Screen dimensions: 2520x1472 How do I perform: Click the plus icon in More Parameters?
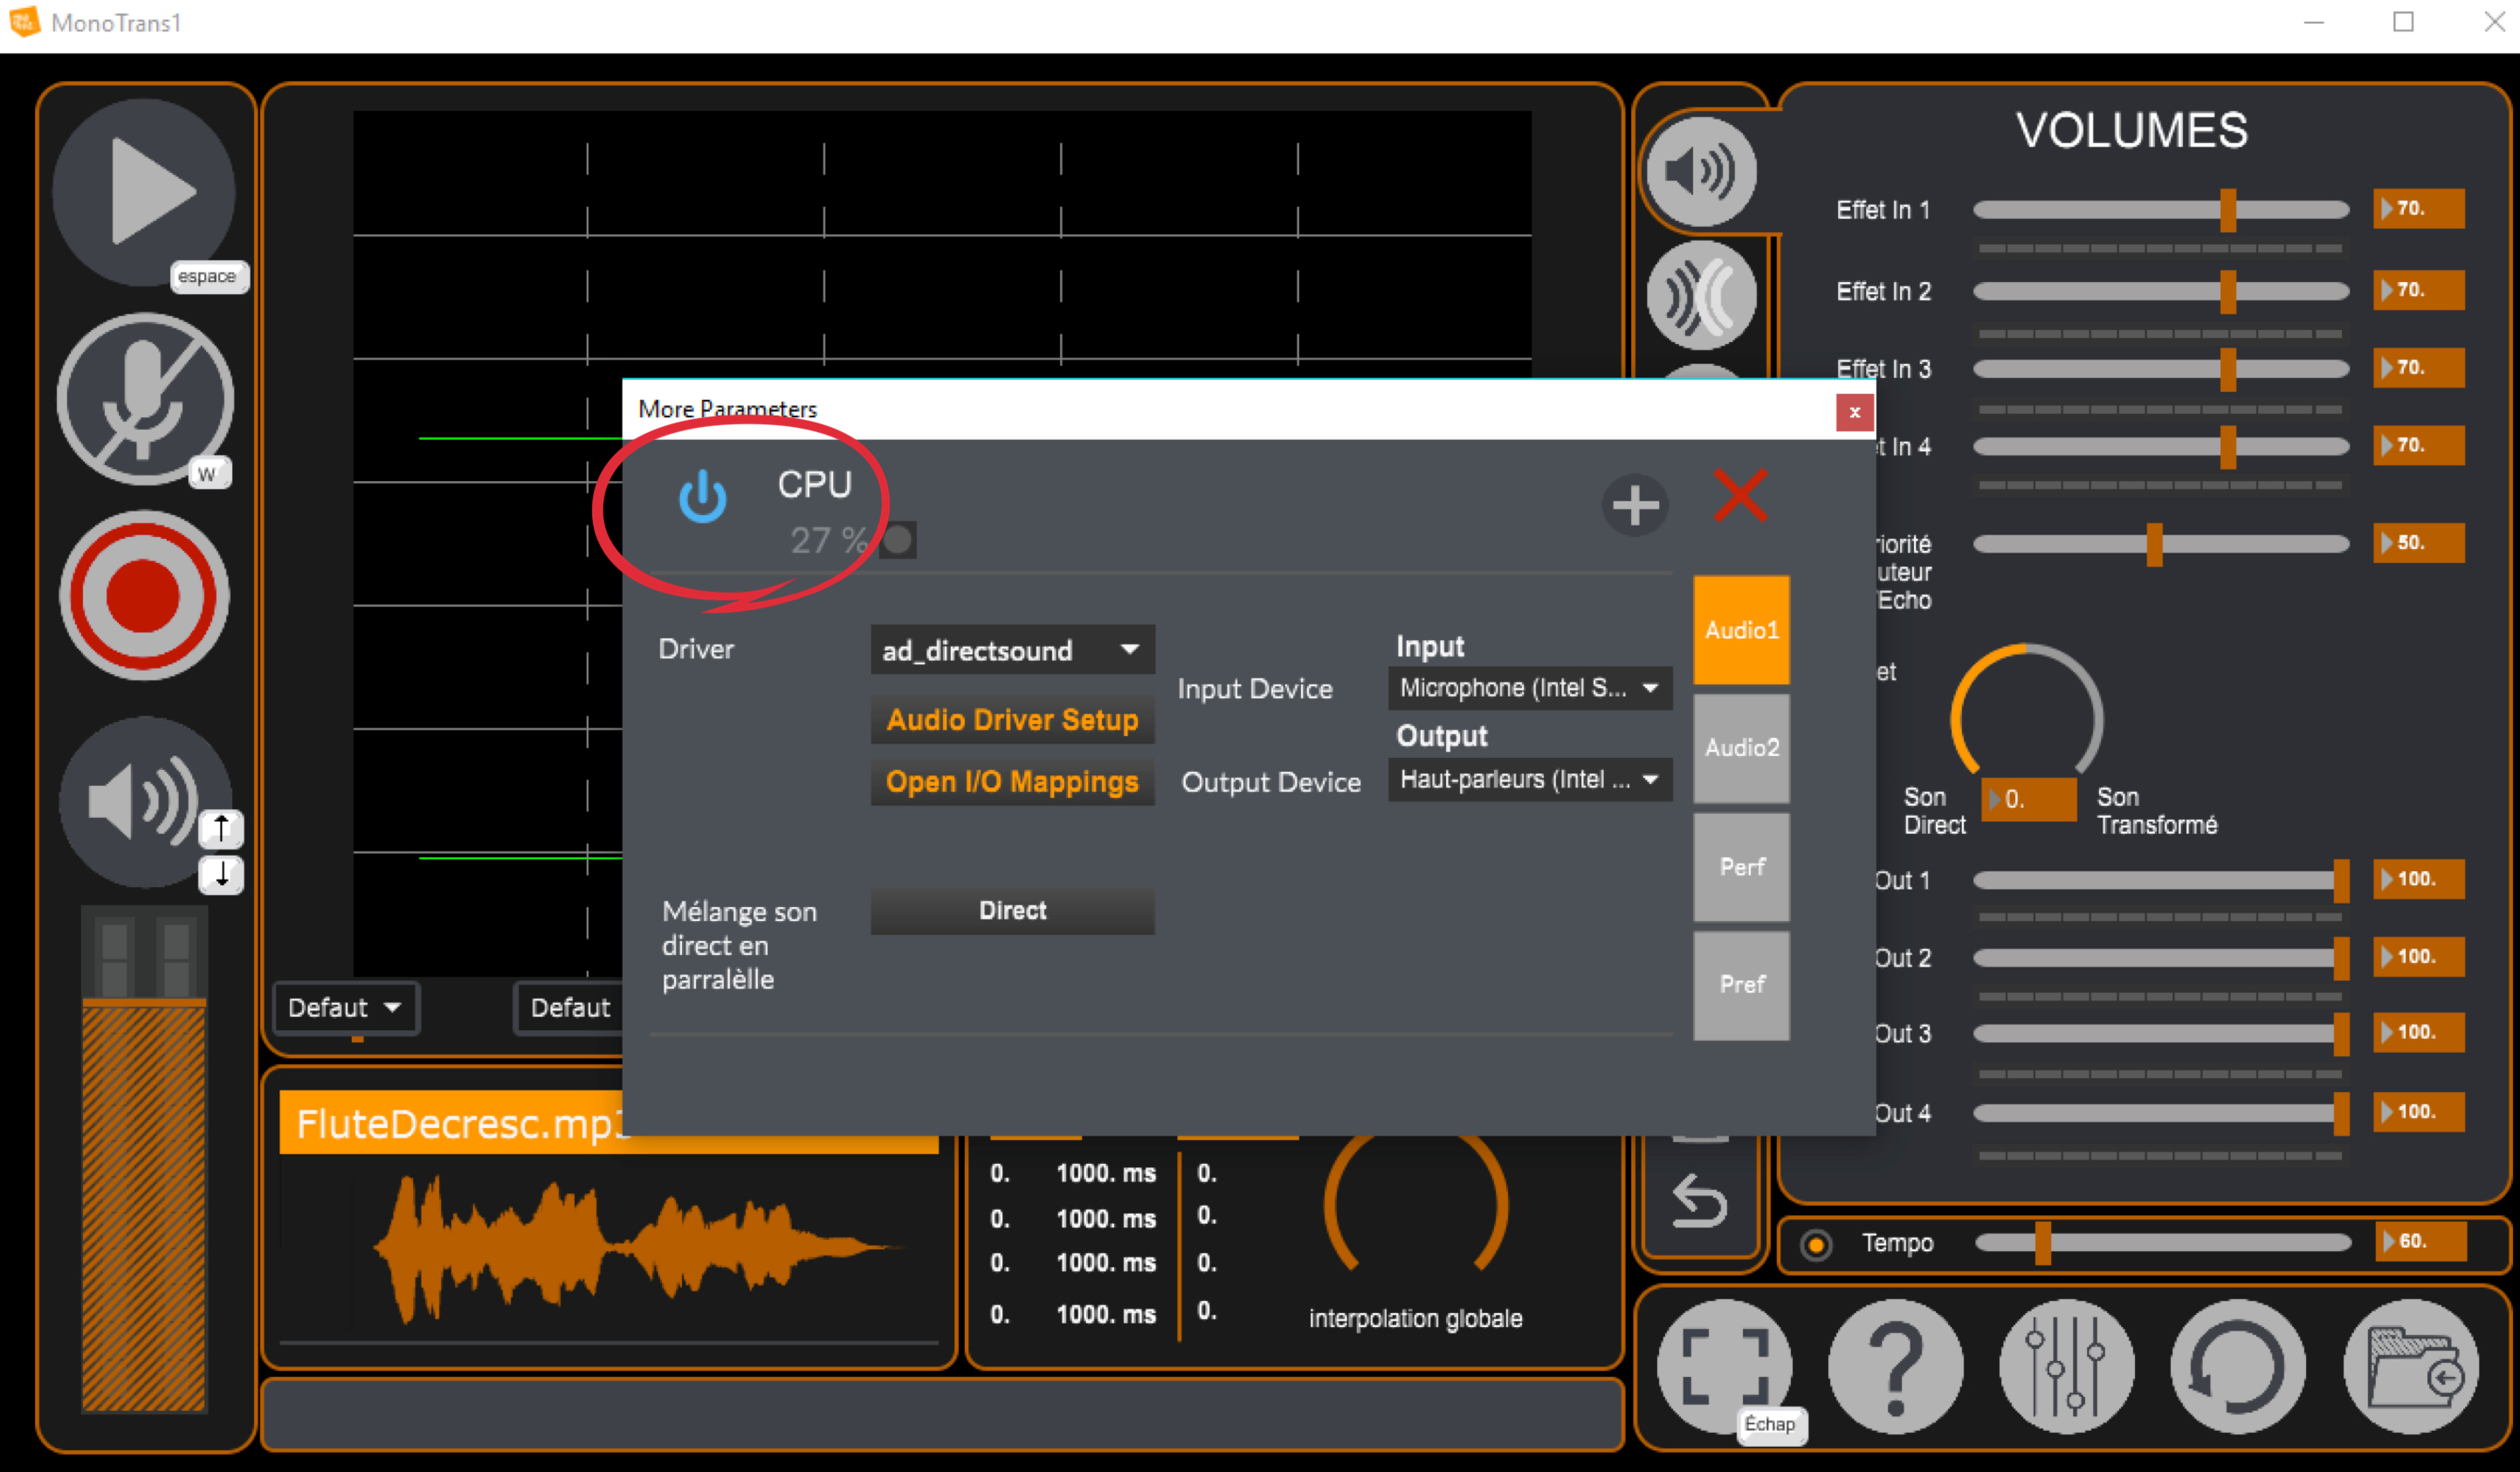pyautogui.click(x=1635, y=505)
